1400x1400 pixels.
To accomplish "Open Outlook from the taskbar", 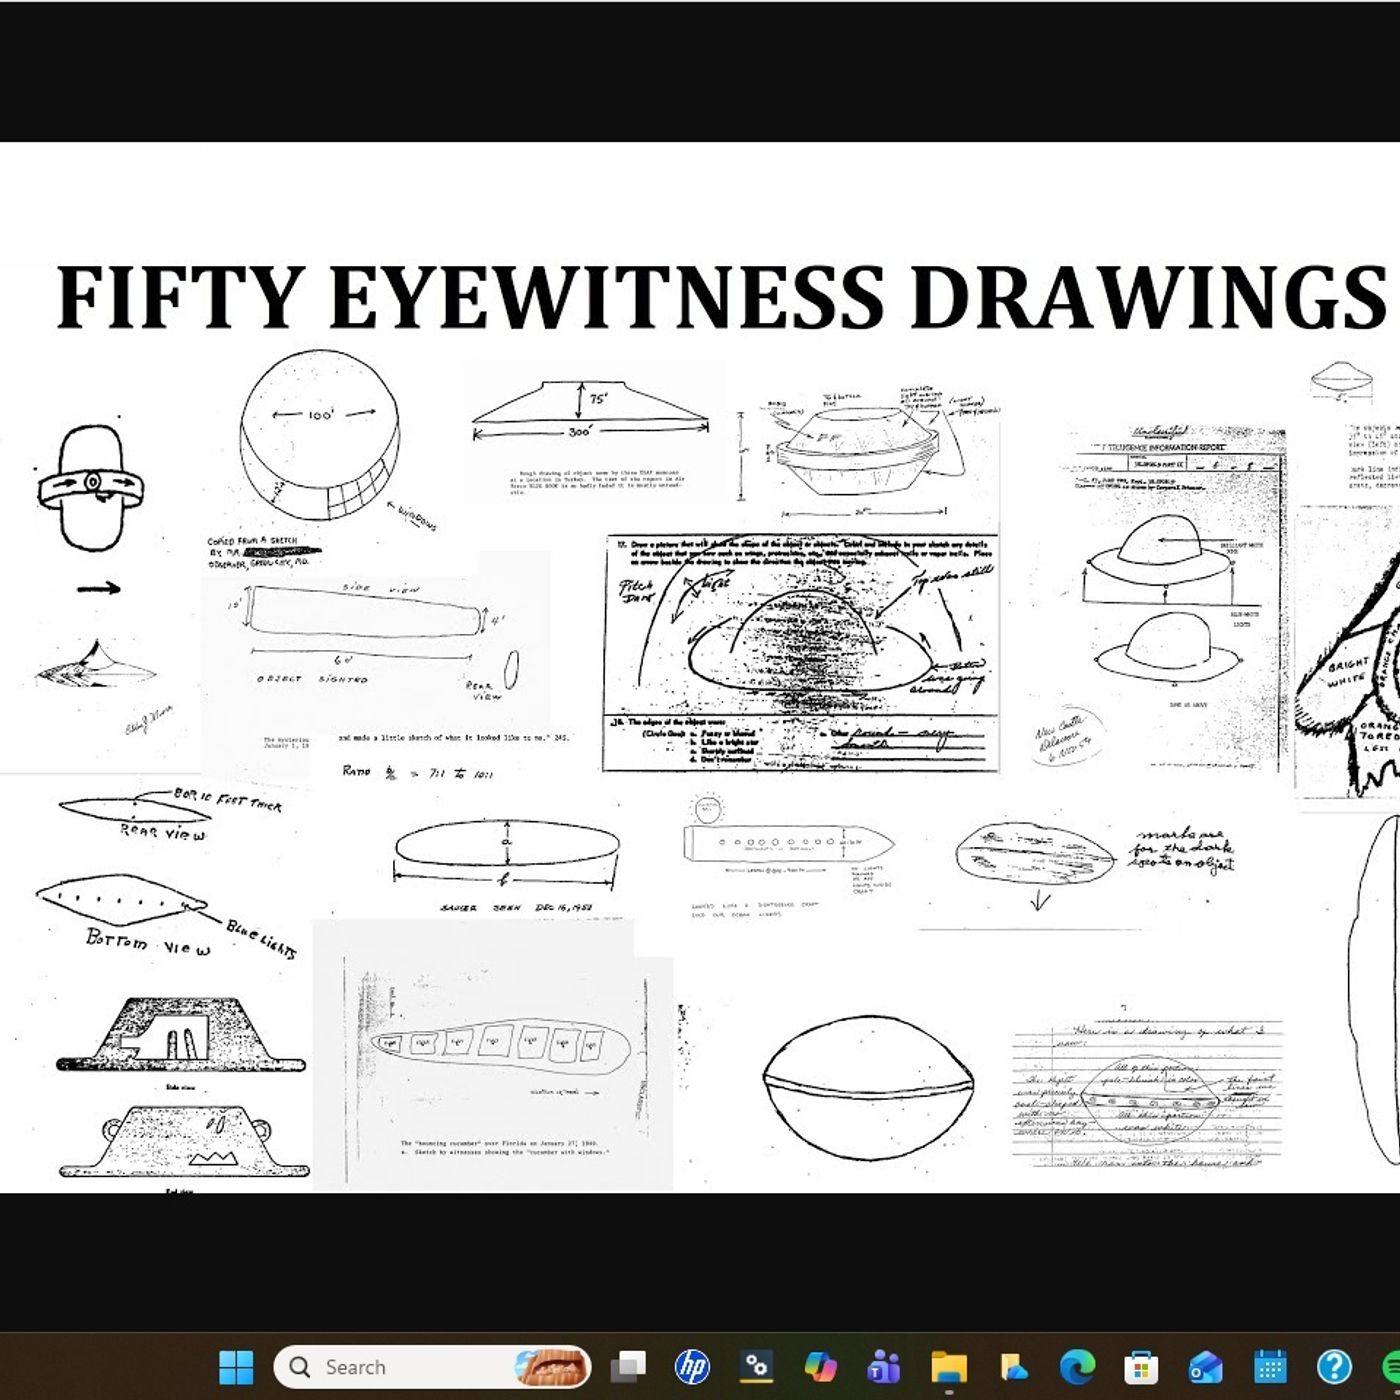I will [x=1206, y=1366].
